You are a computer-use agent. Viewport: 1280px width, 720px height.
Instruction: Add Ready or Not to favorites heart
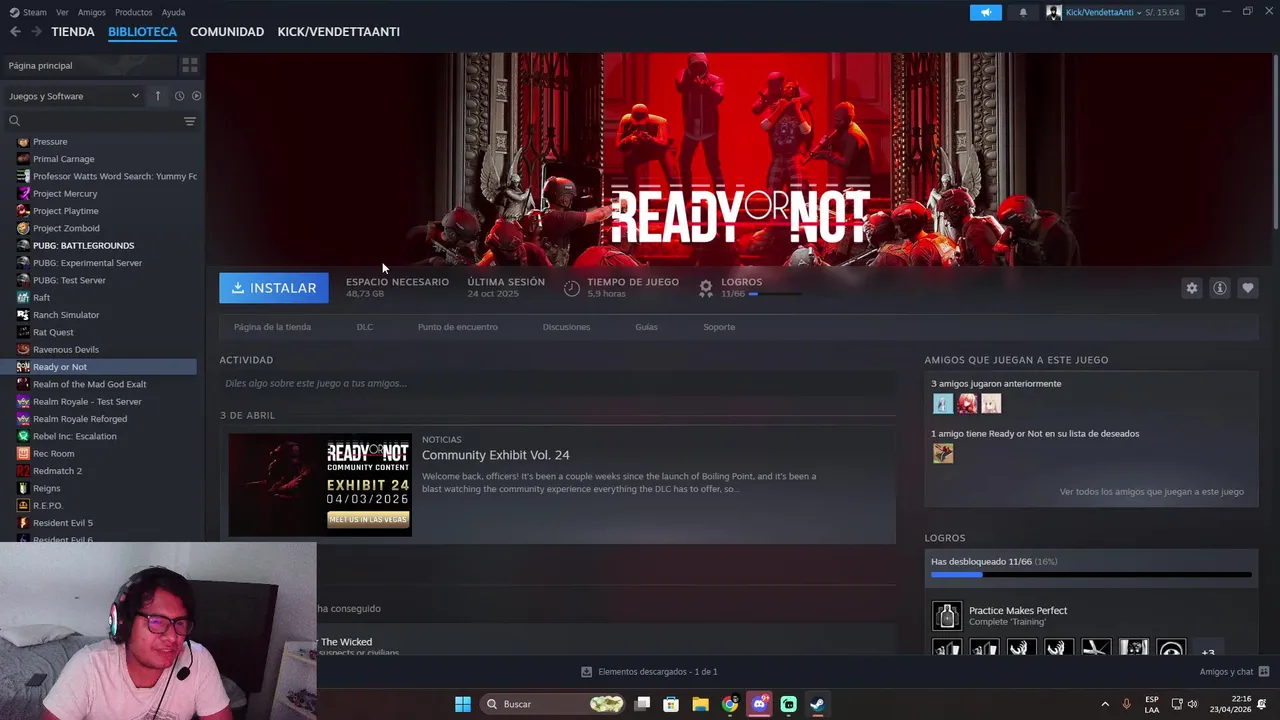pos(1248,288)
